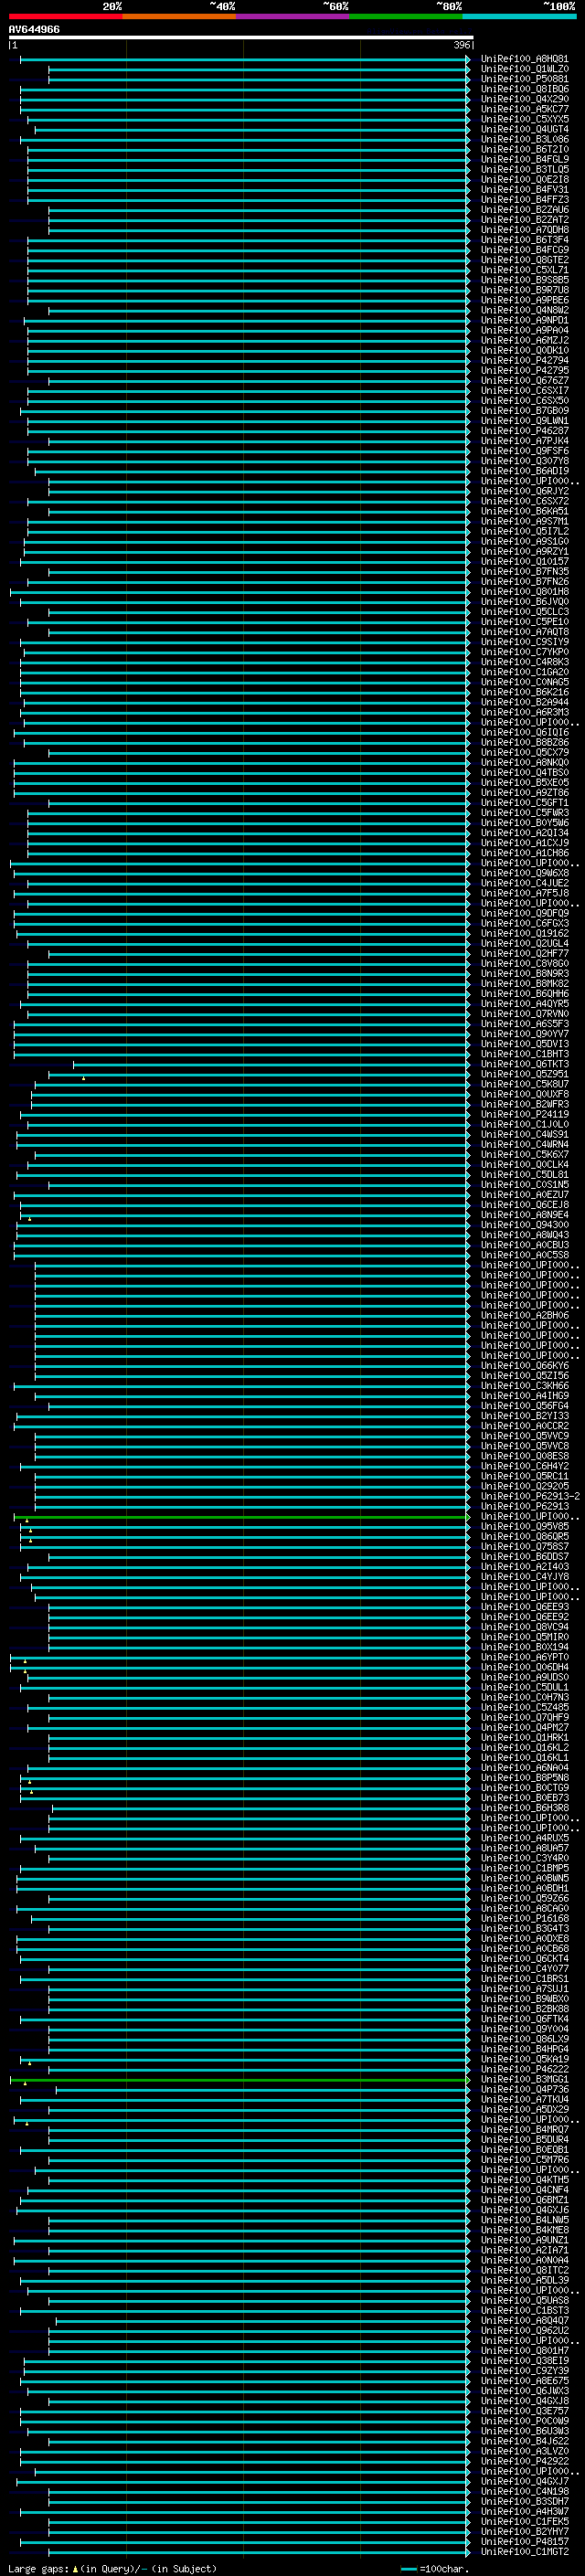Screen dimensions: 585x2576
Task: Select the UniRef100_A4RUX5 label
Action: 525,1837
